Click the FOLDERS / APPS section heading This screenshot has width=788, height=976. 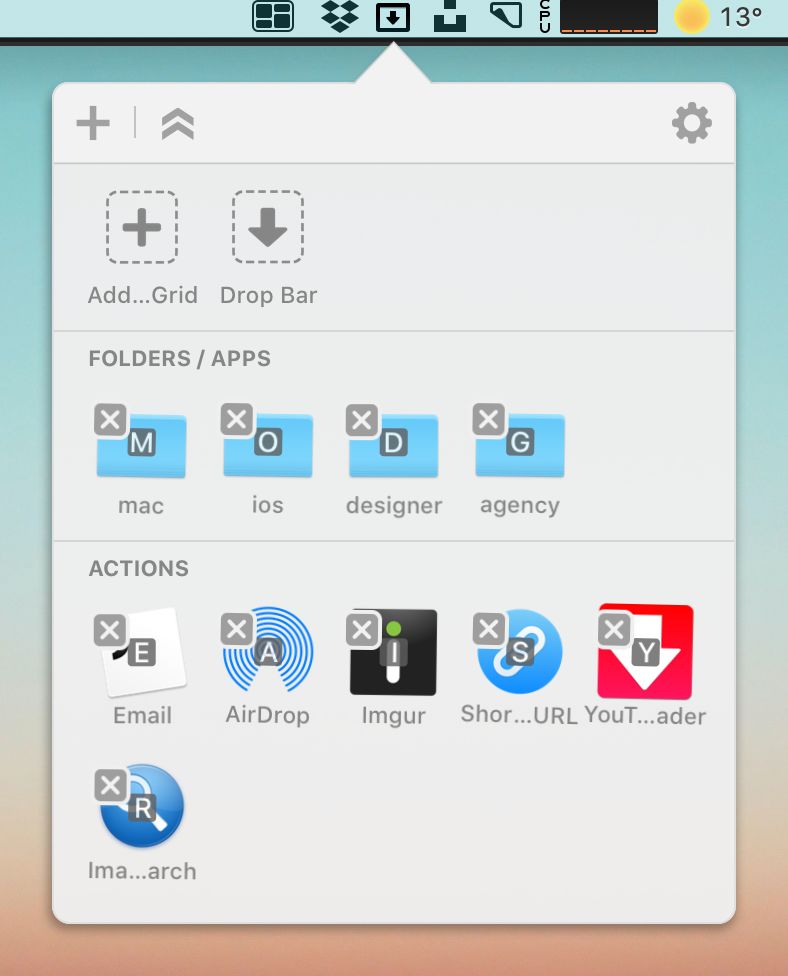180,359
